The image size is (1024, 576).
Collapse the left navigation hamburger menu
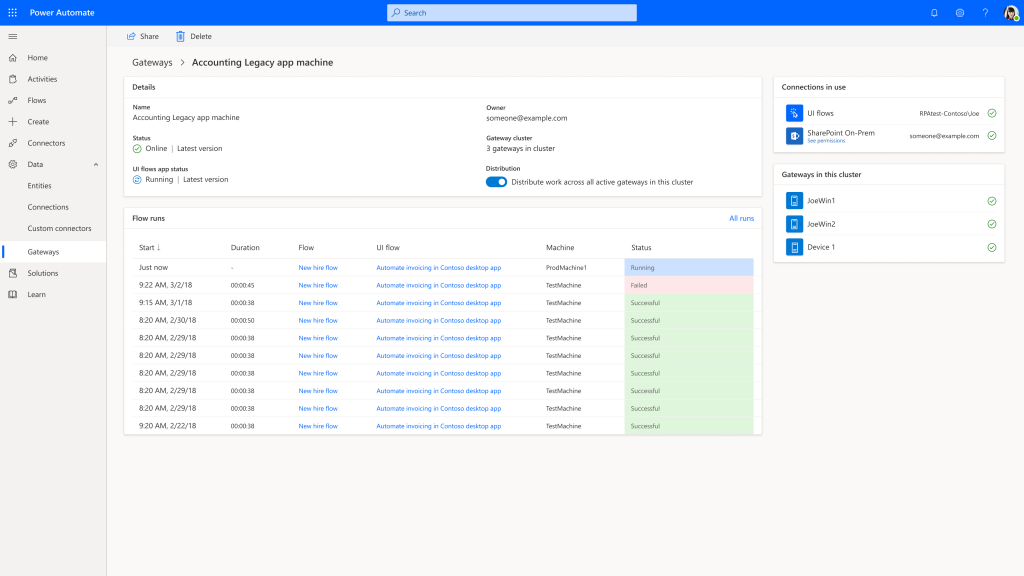(12, 36)
